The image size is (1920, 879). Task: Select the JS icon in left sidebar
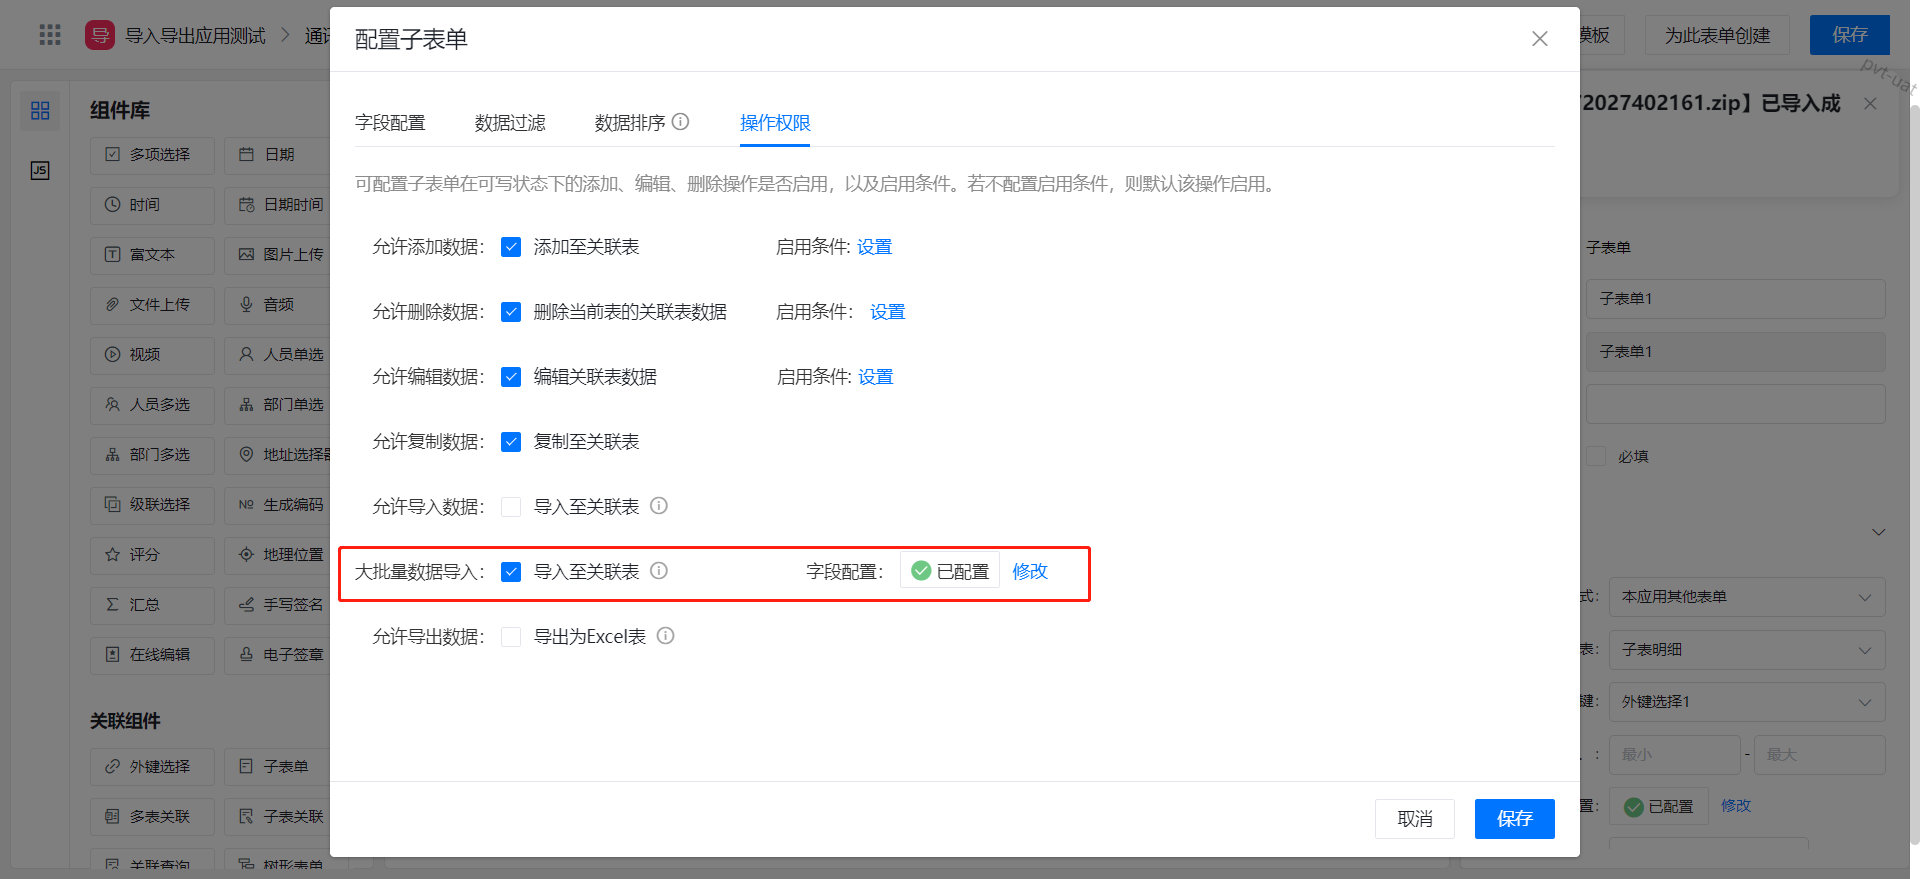(40, 170)
